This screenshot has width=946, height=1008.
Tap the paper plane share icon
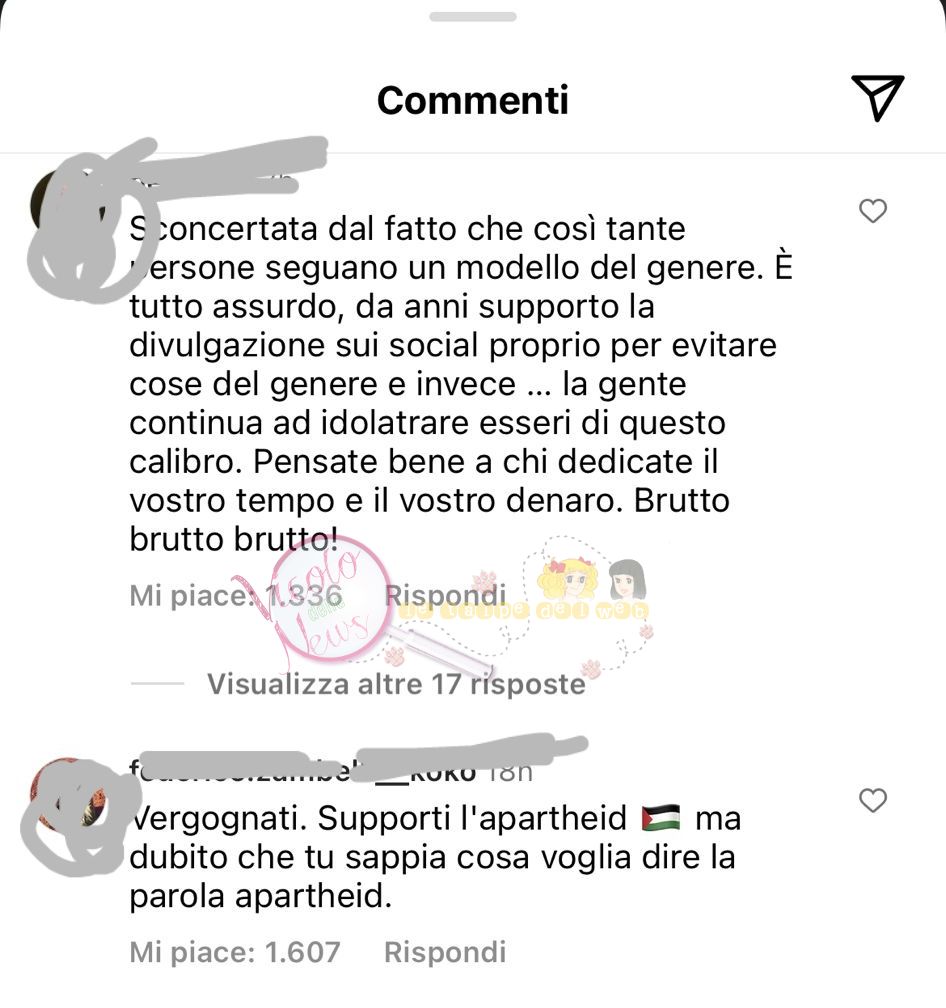(878, 98)
